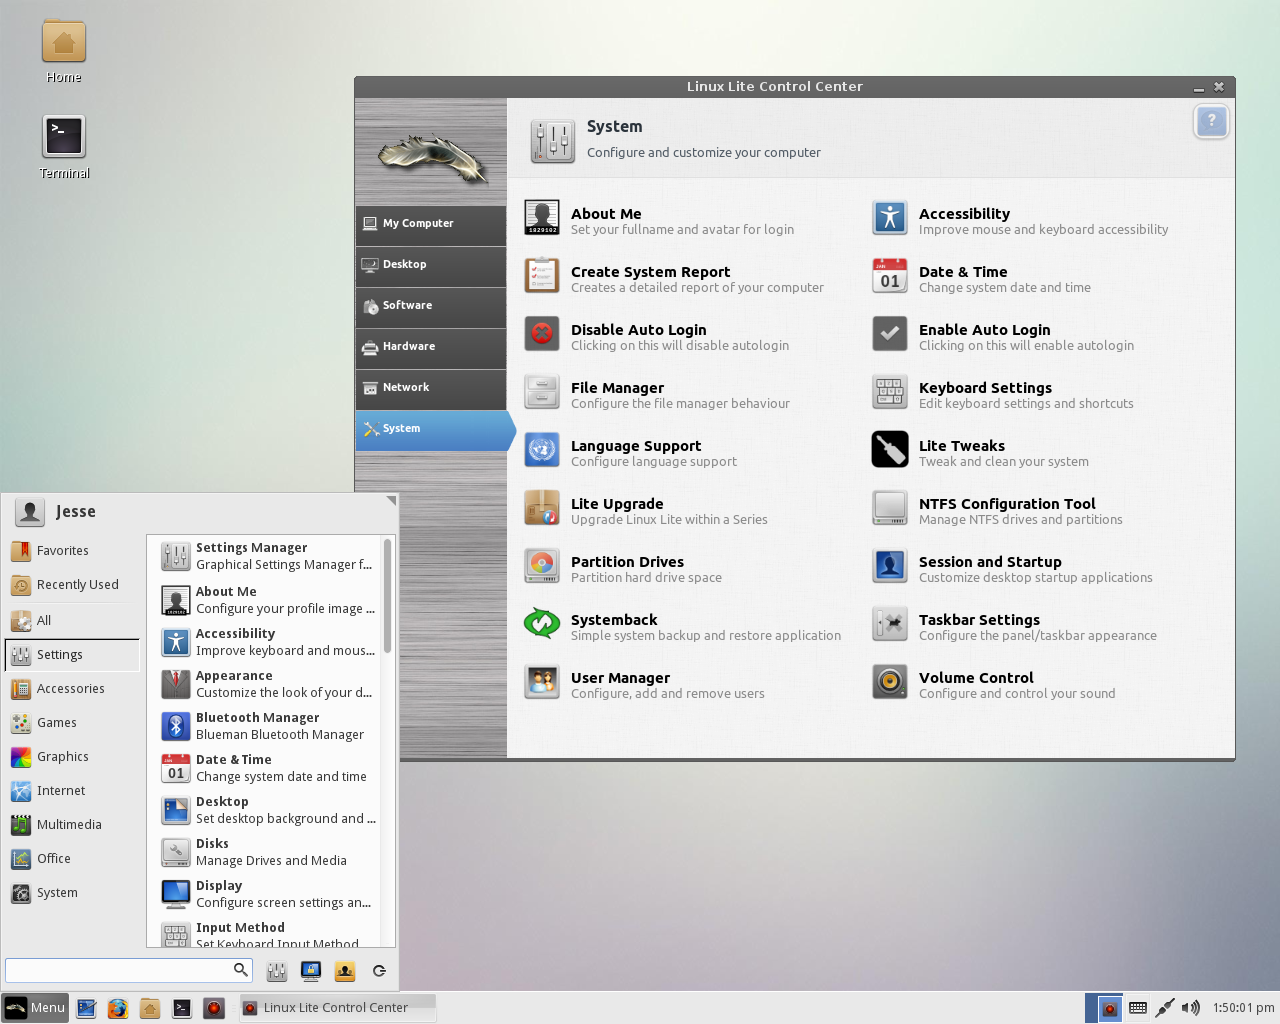Screen dimensions: 1280x1024
Task: Open Create System Report clipboard icon
Action: 542,276
